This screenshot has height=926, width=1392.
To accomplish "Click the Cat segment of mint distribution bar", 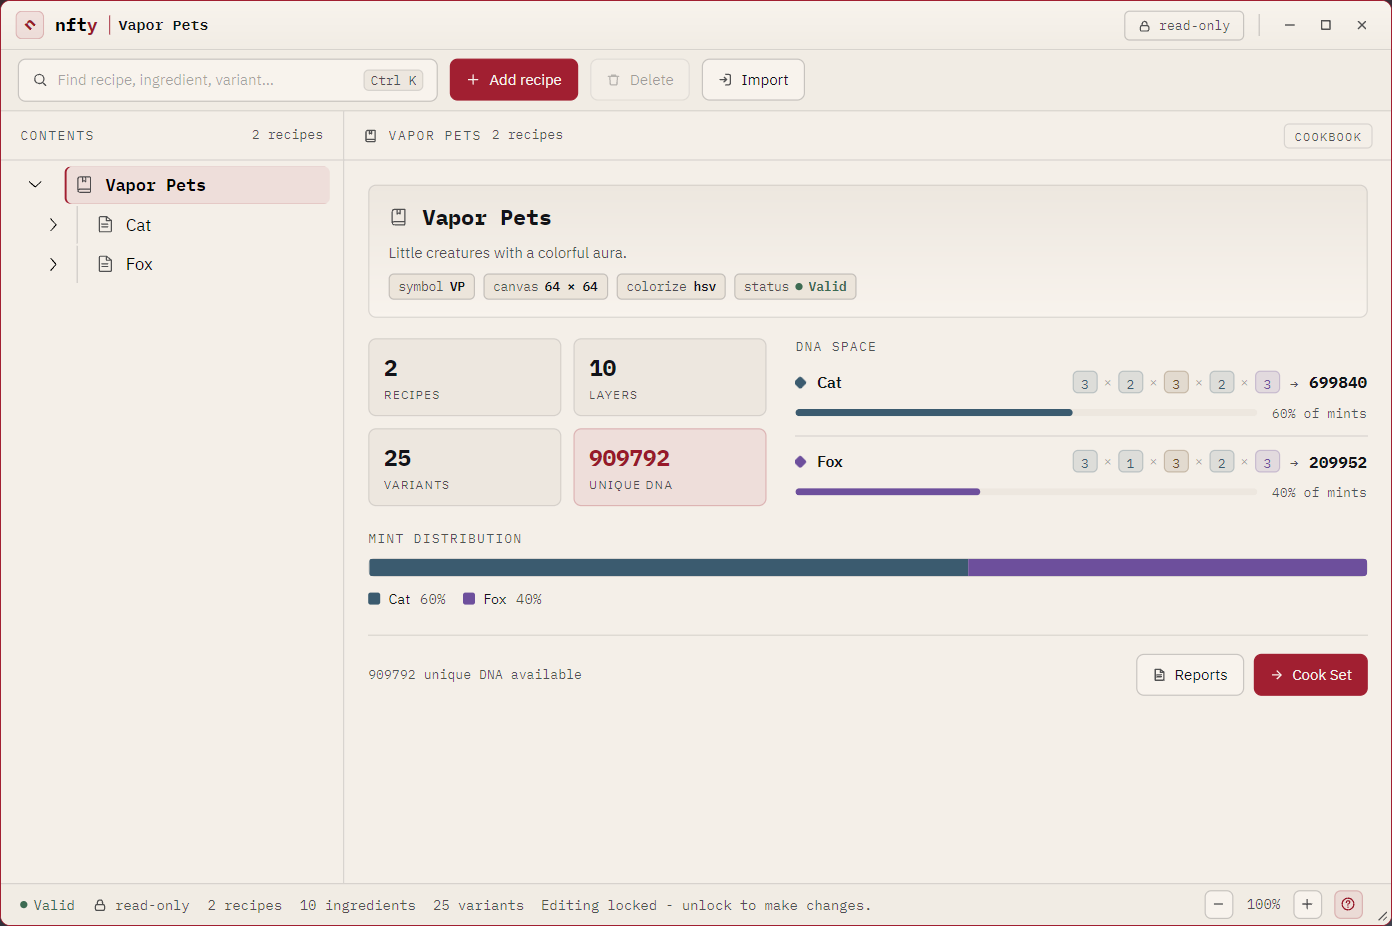I will 668,568.
